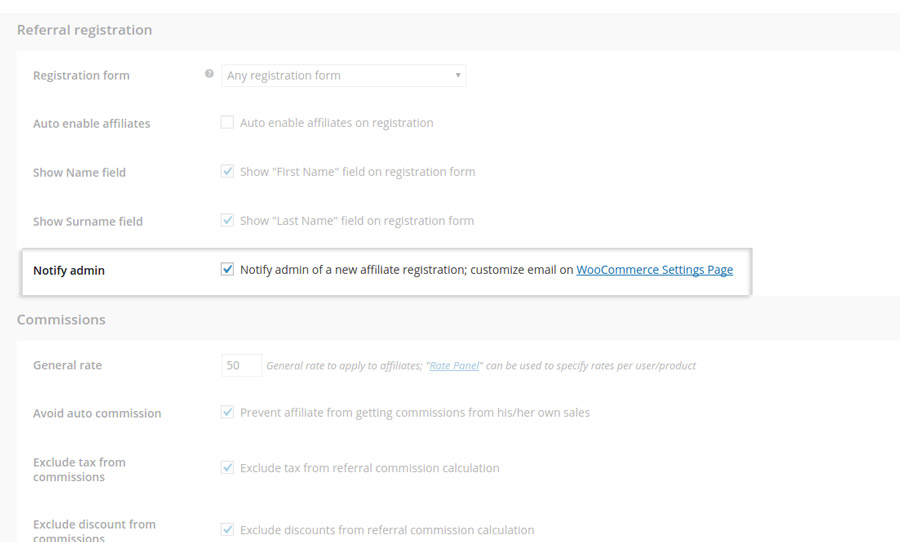Untick the Show "First Name" field checkbox
The height and width of the screenshot is (542, 900).
pos(227,172)
